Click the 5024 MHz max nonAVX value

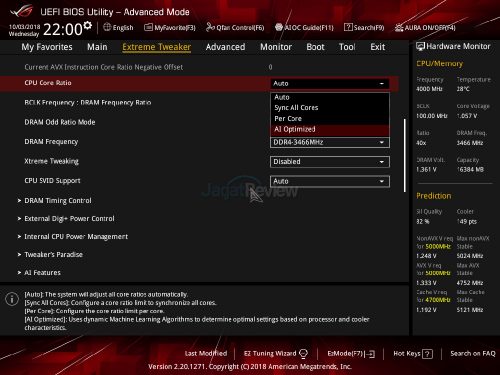point(470,256)
